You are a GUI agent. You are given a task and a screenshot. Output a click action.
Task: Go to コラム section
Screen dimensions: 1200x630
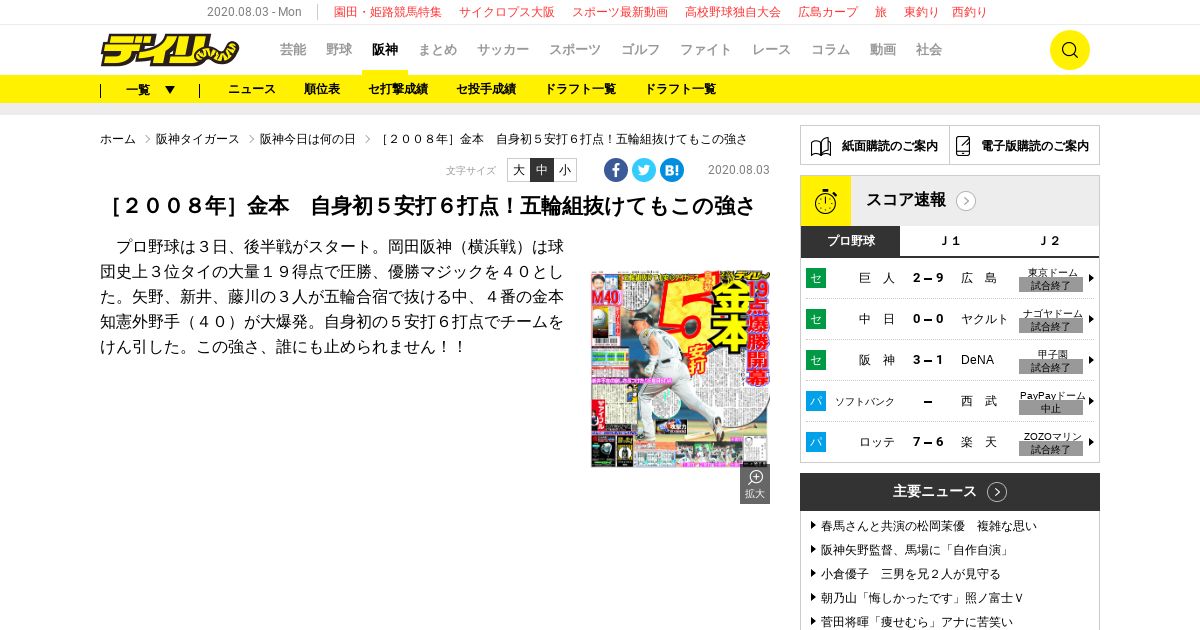tap(830, 50)
